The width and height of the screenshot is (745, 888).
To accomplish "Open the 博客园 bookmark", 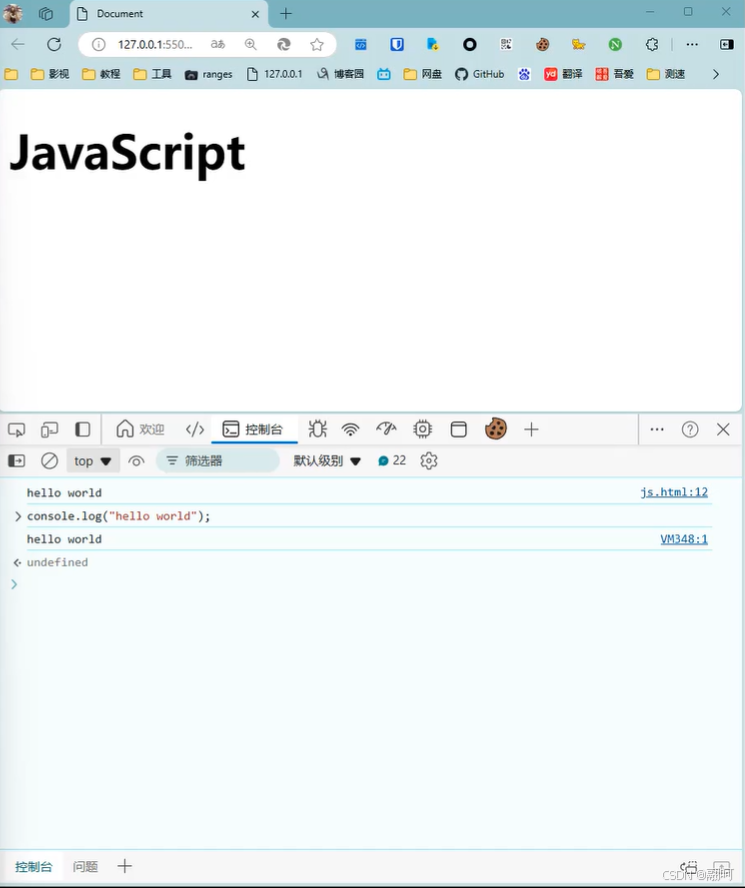I will pos(340,74).
